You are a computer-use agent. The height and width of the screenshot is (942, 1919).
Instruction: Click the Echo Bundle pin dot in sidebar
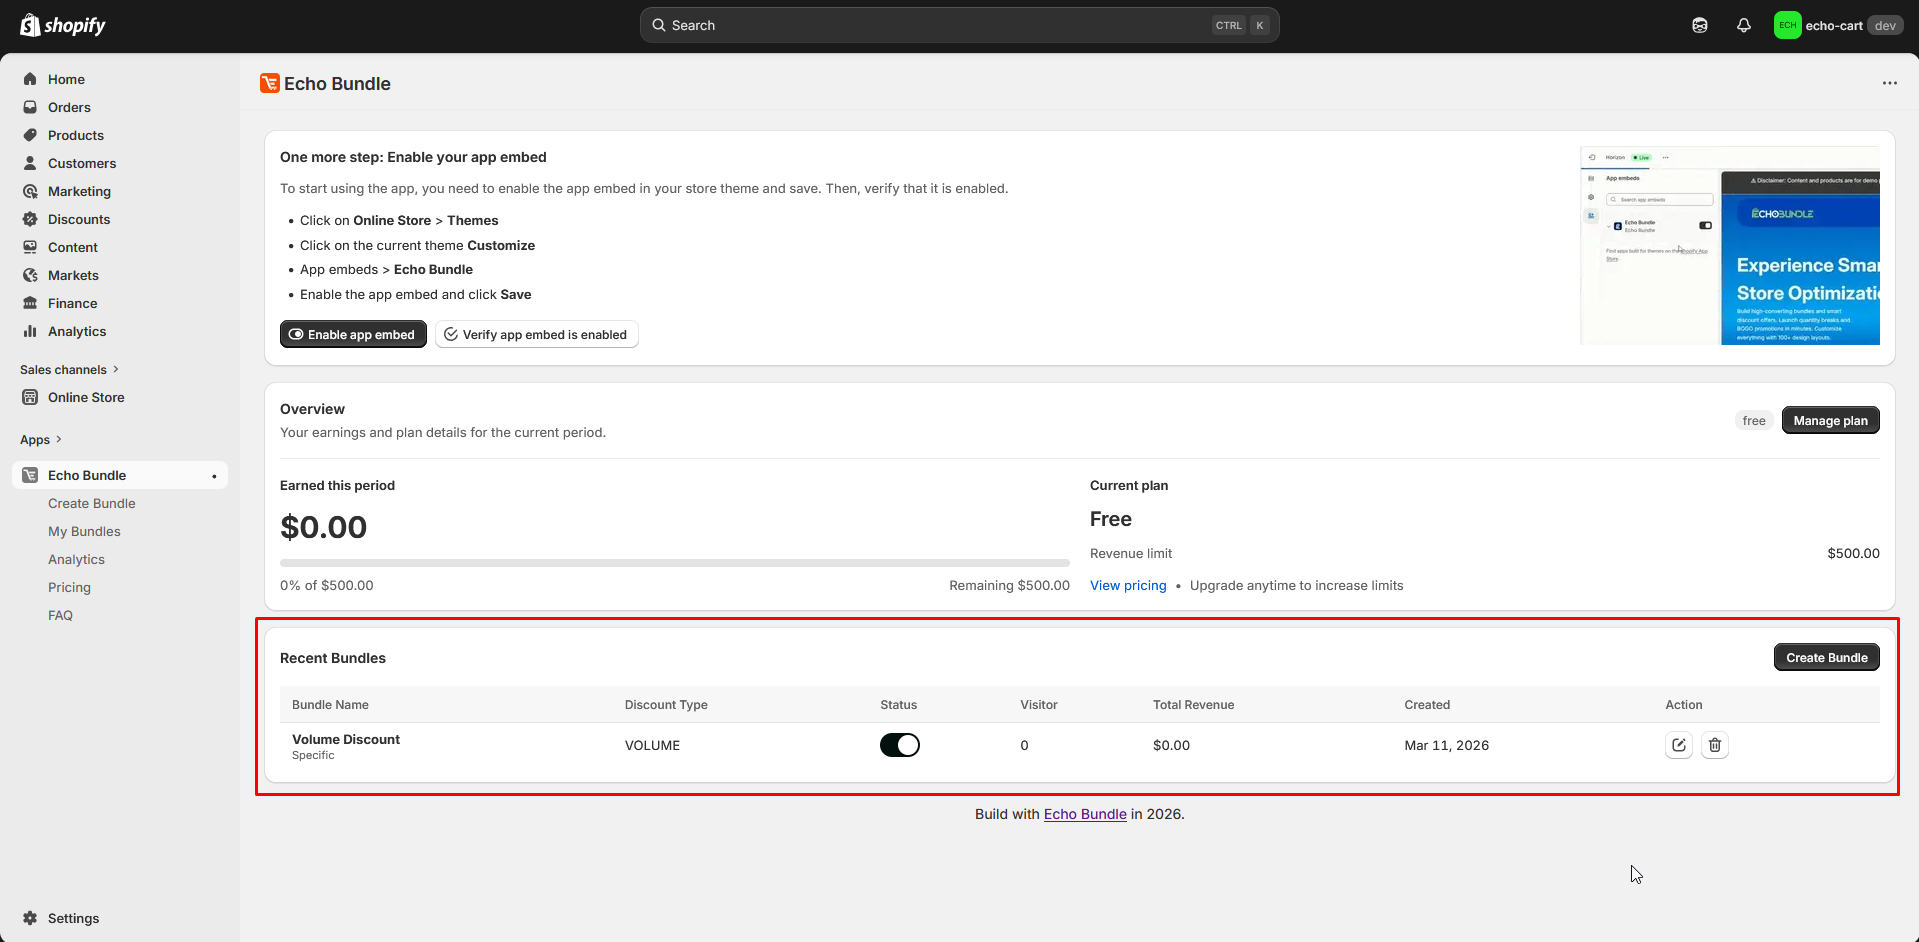coord(214,476)
